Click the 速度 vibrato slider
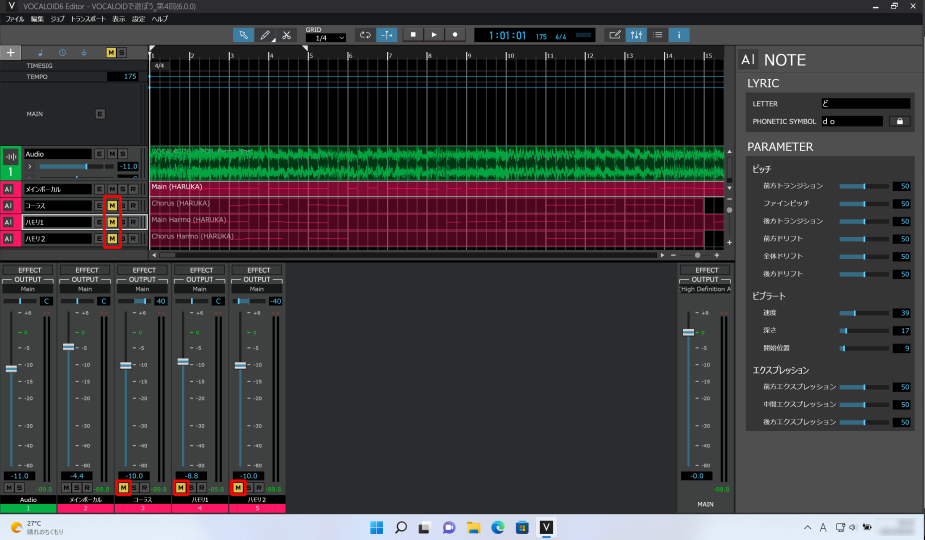Image resolution: width=925 pixels, height=540 pixels. point(862,313)
